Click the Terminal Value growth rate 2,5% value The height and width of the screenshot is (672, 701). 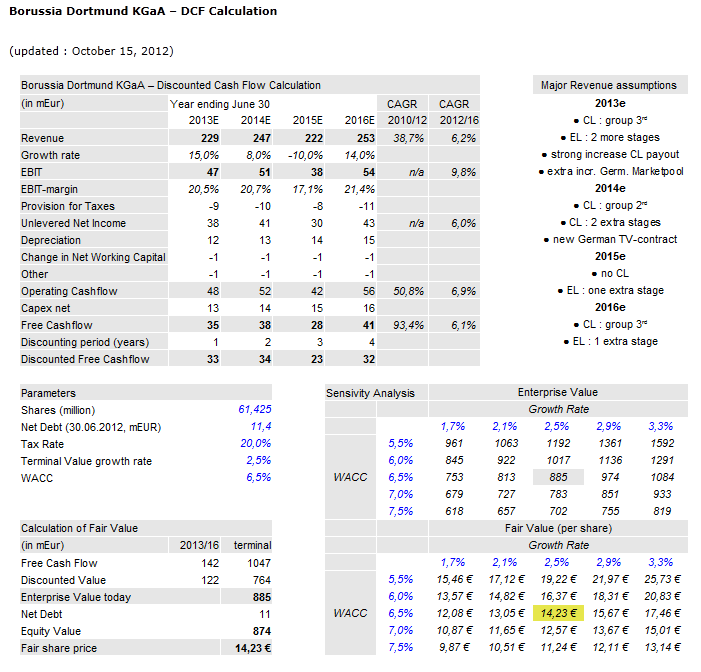tap(256, 460)
